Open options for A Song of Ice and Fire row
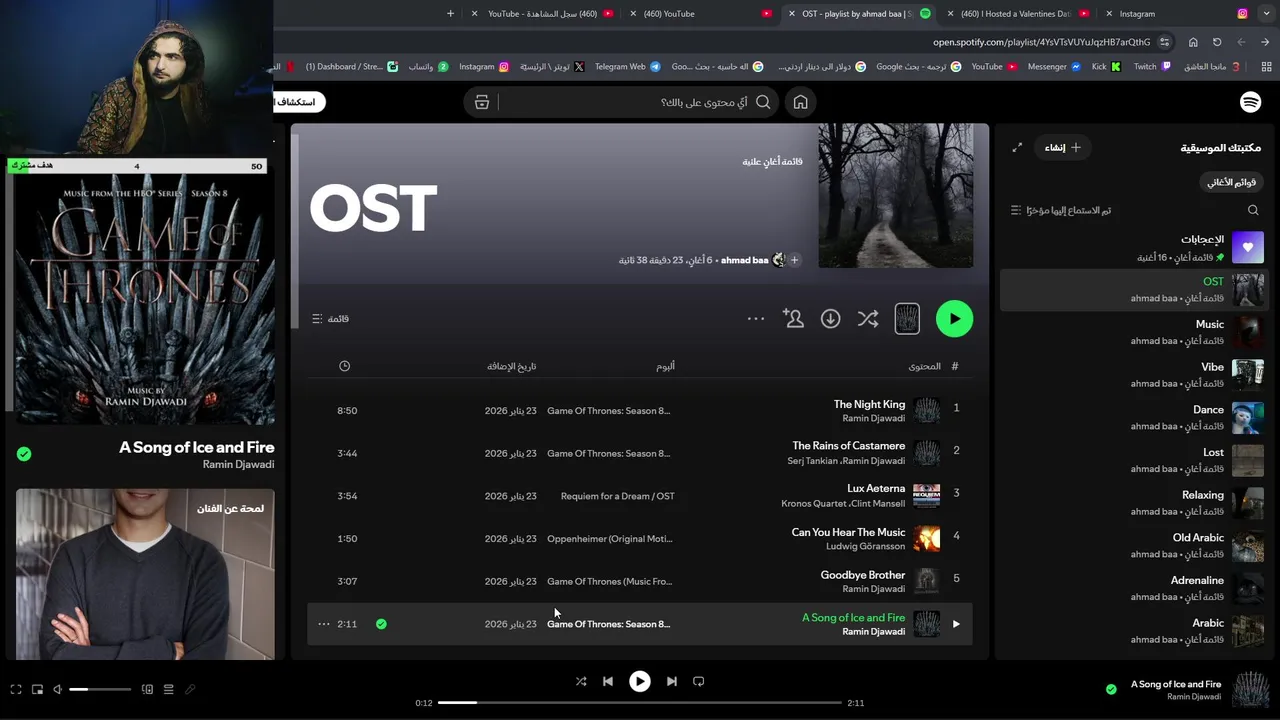 (x=324, y=624)
